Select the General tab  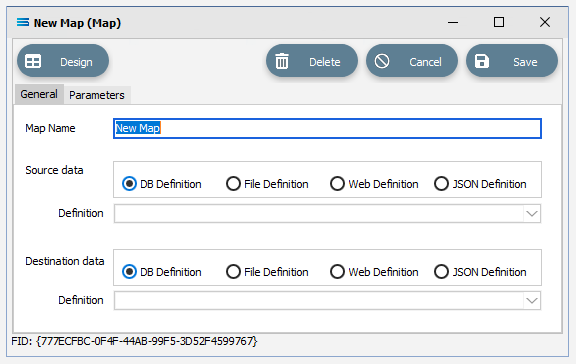(39, 94)
